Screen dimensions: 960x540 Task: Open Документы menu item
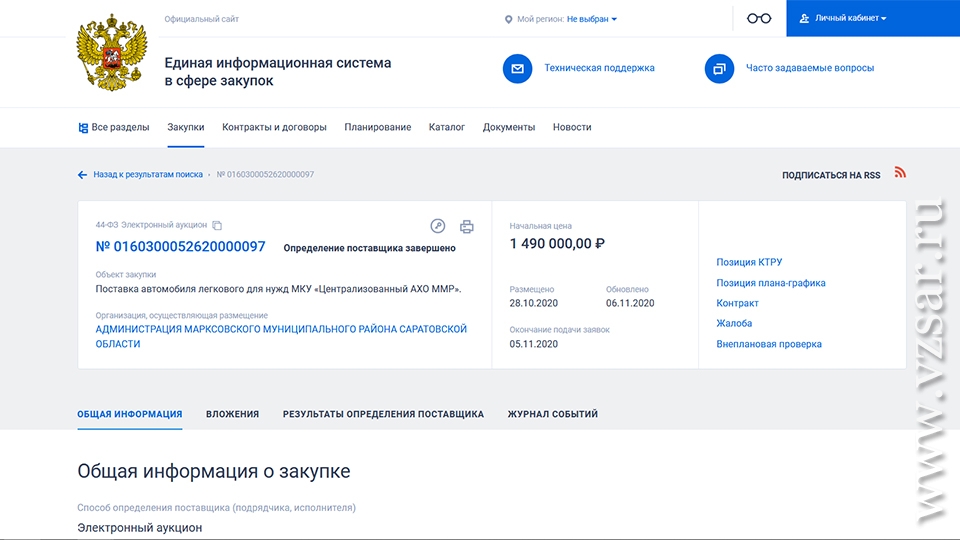tap(509, 127)
